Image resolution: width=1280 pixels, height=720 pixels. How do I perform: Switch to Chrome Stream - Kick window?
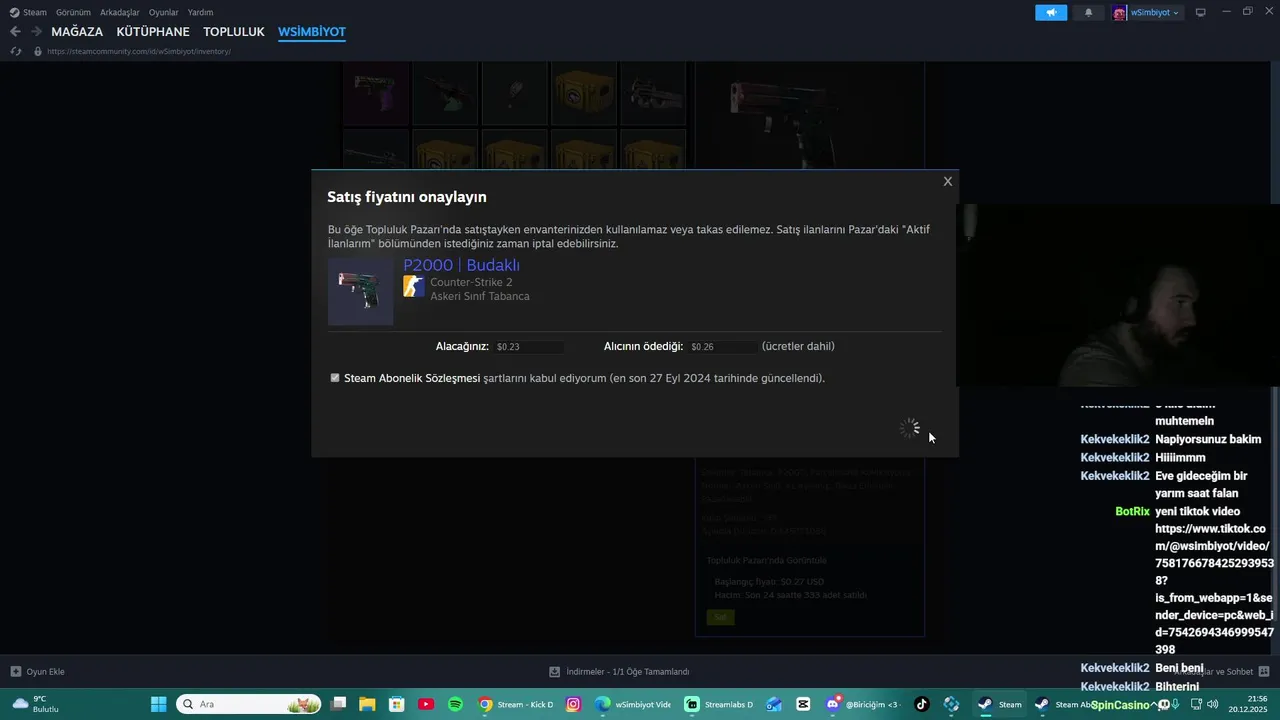516,704
